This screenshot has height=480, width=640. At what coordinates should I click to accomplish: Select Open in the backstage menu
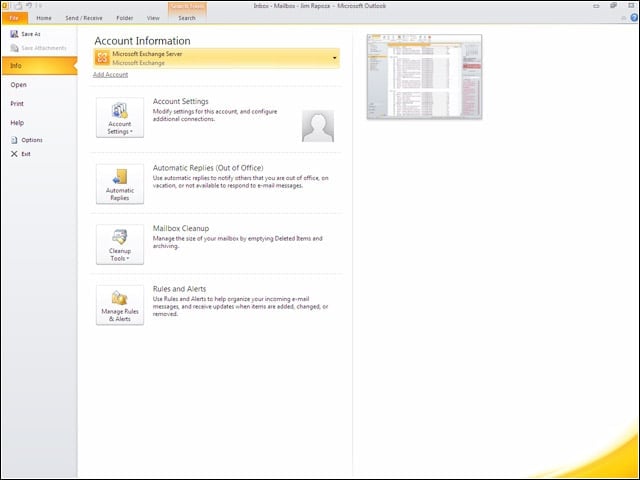pyautogui.click(x=19, y=85)
